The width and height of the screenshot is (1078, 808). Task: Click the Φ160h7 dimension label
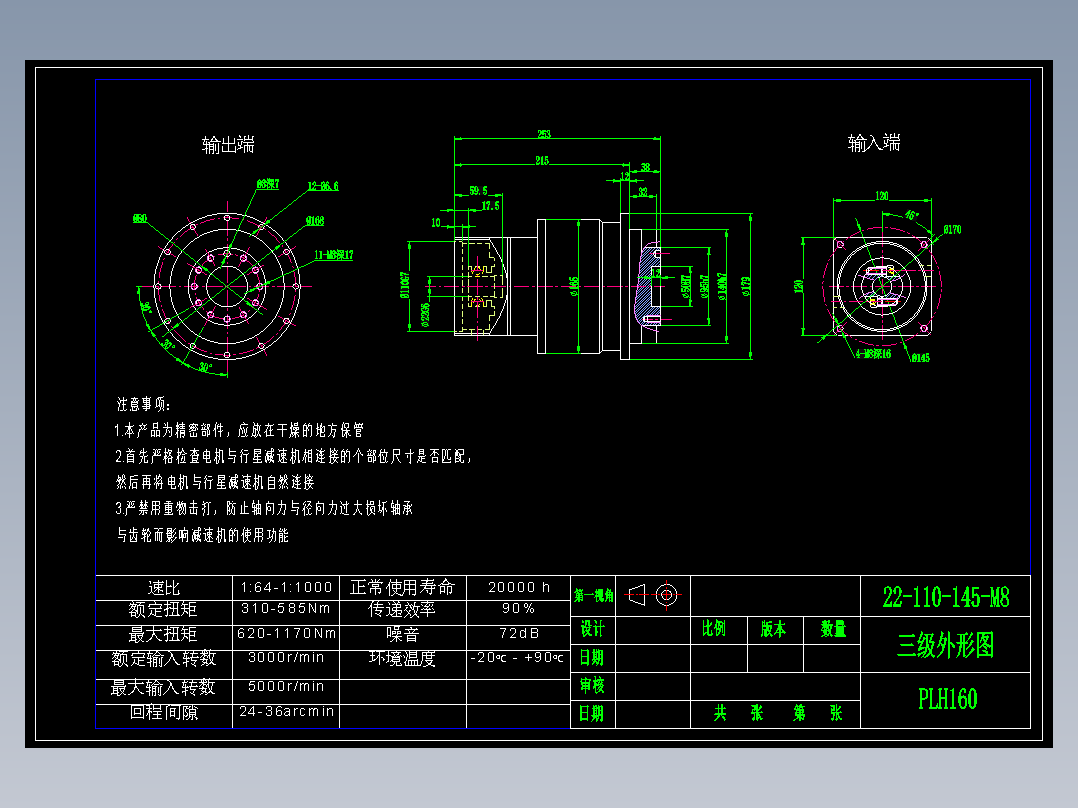click(x=721, y=285)
